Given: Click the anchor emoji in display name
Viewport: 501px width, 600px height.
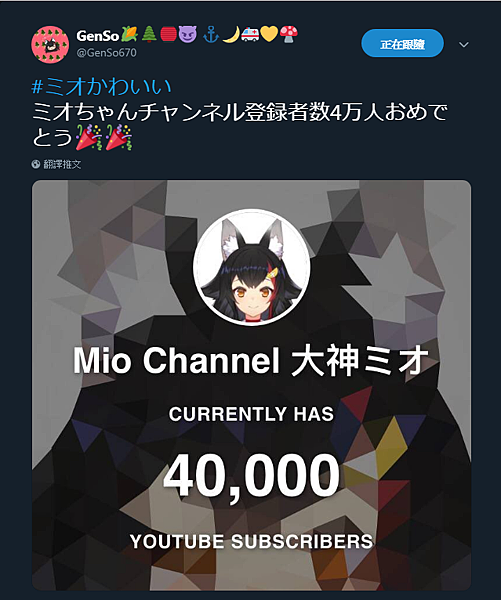Looking at the screenshot, I should click(x=211, y=35).
